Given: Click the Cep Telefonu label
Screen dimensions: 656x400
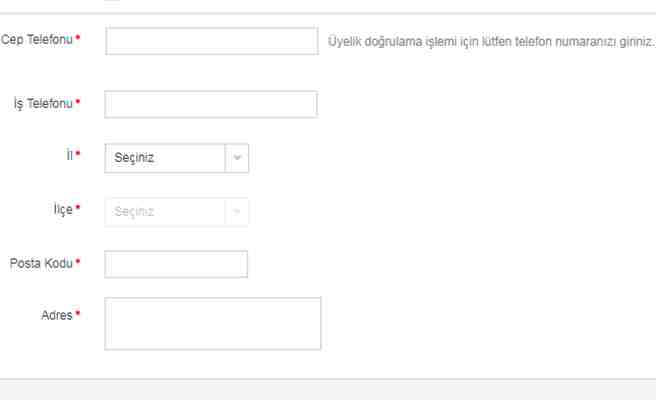Looking at the screenshot, I should pos(36,39).
